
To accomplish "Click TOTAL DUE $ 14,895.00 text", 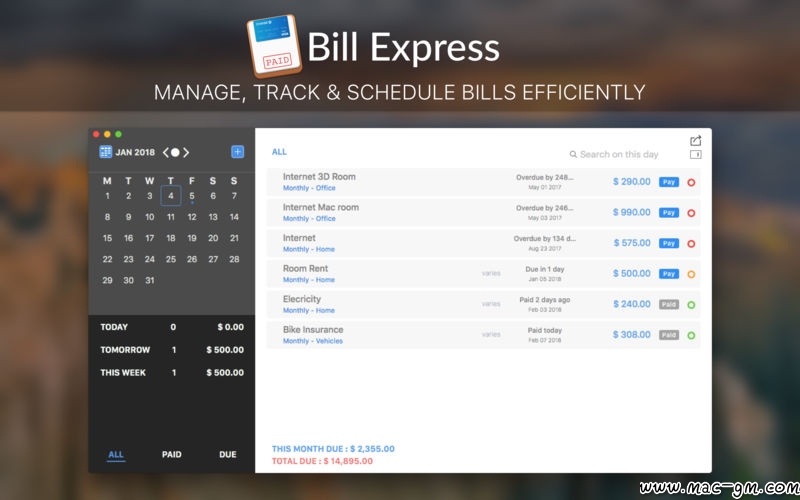I will click(x=322, y=461).
